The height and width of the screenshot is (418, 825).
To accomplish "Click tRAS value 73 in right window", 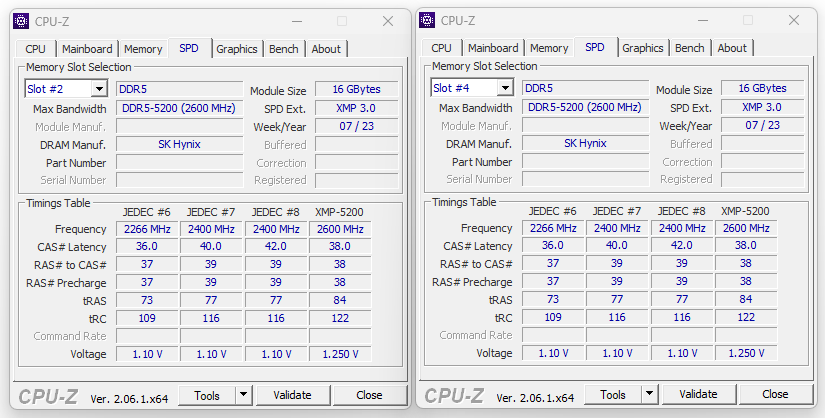I will coord(553,300).
